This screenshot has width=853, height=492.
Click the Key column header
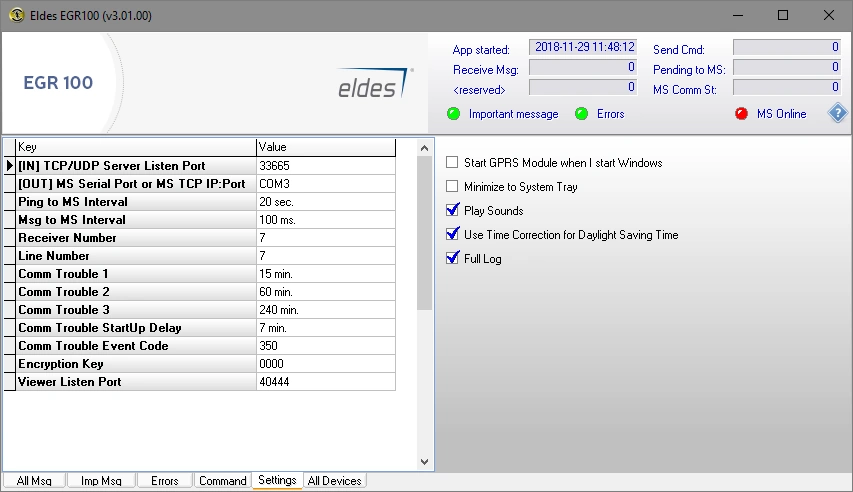tap(135, 147)
